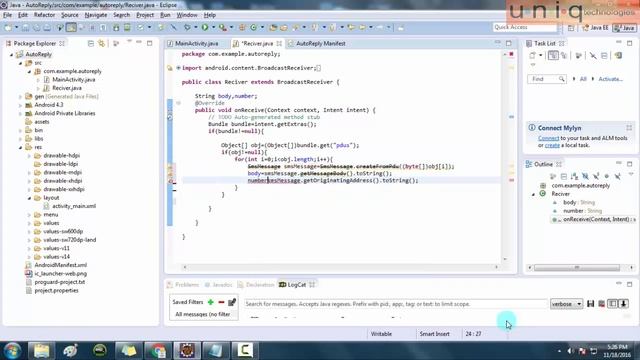Switch to Java perspective

click(x=624, y=28)
